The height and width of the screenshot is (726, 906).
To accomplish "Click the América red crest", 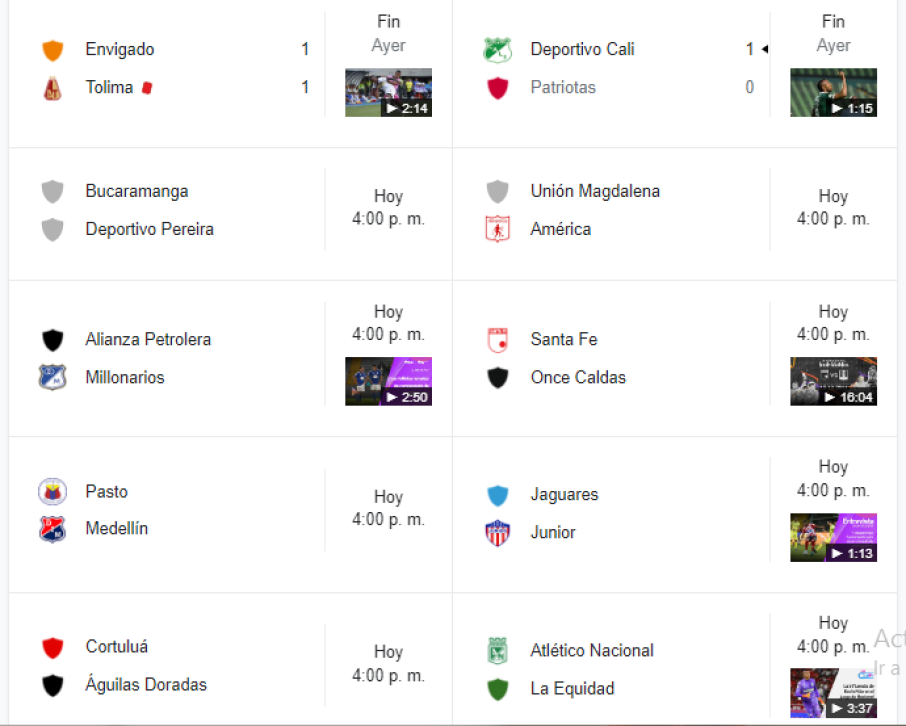I will [x=497, y=230].
